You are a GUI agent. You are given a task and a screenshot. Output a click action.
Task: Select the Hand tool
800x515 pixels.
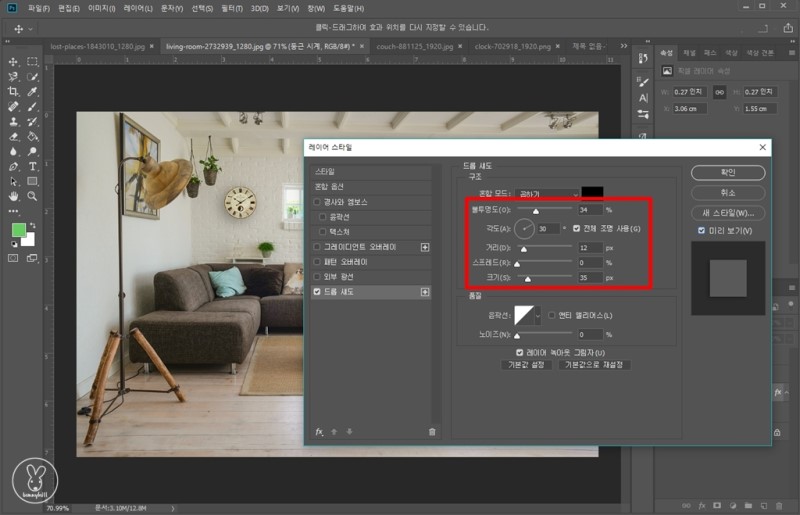pyautogui.click(x=14, y=196)
